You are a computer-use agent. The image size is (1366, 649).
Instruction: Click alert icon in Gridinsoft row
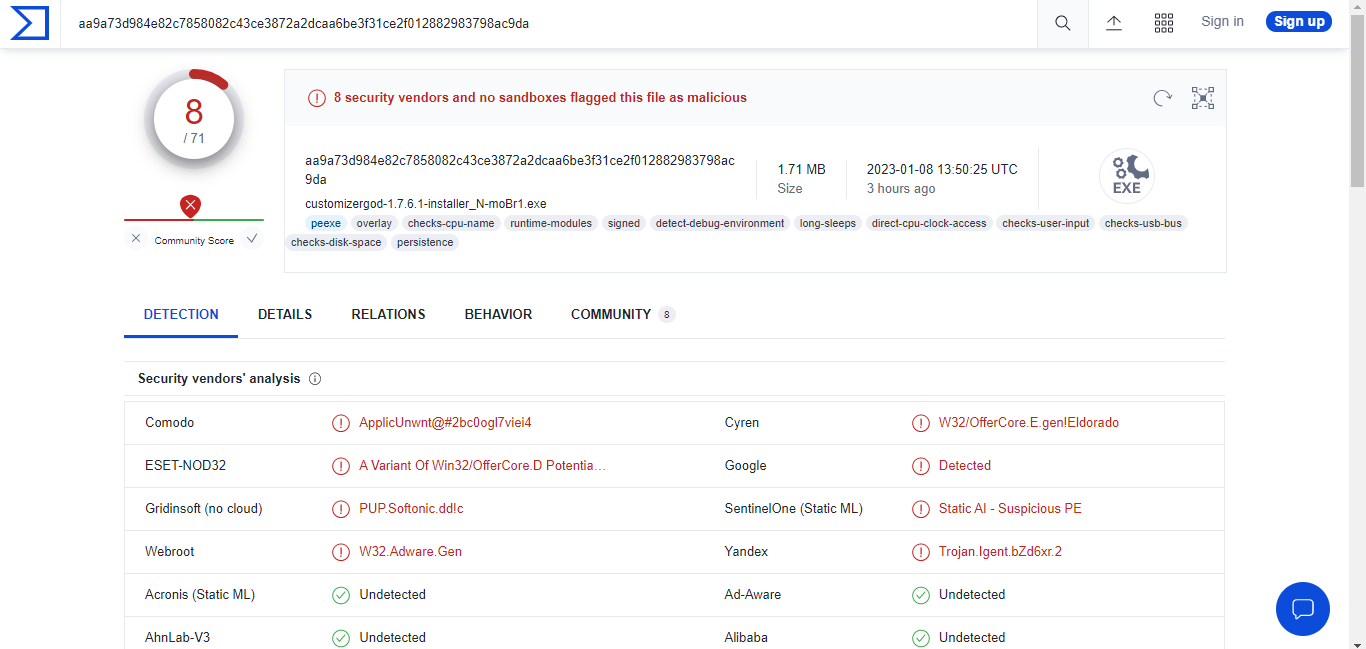point(341,509)
